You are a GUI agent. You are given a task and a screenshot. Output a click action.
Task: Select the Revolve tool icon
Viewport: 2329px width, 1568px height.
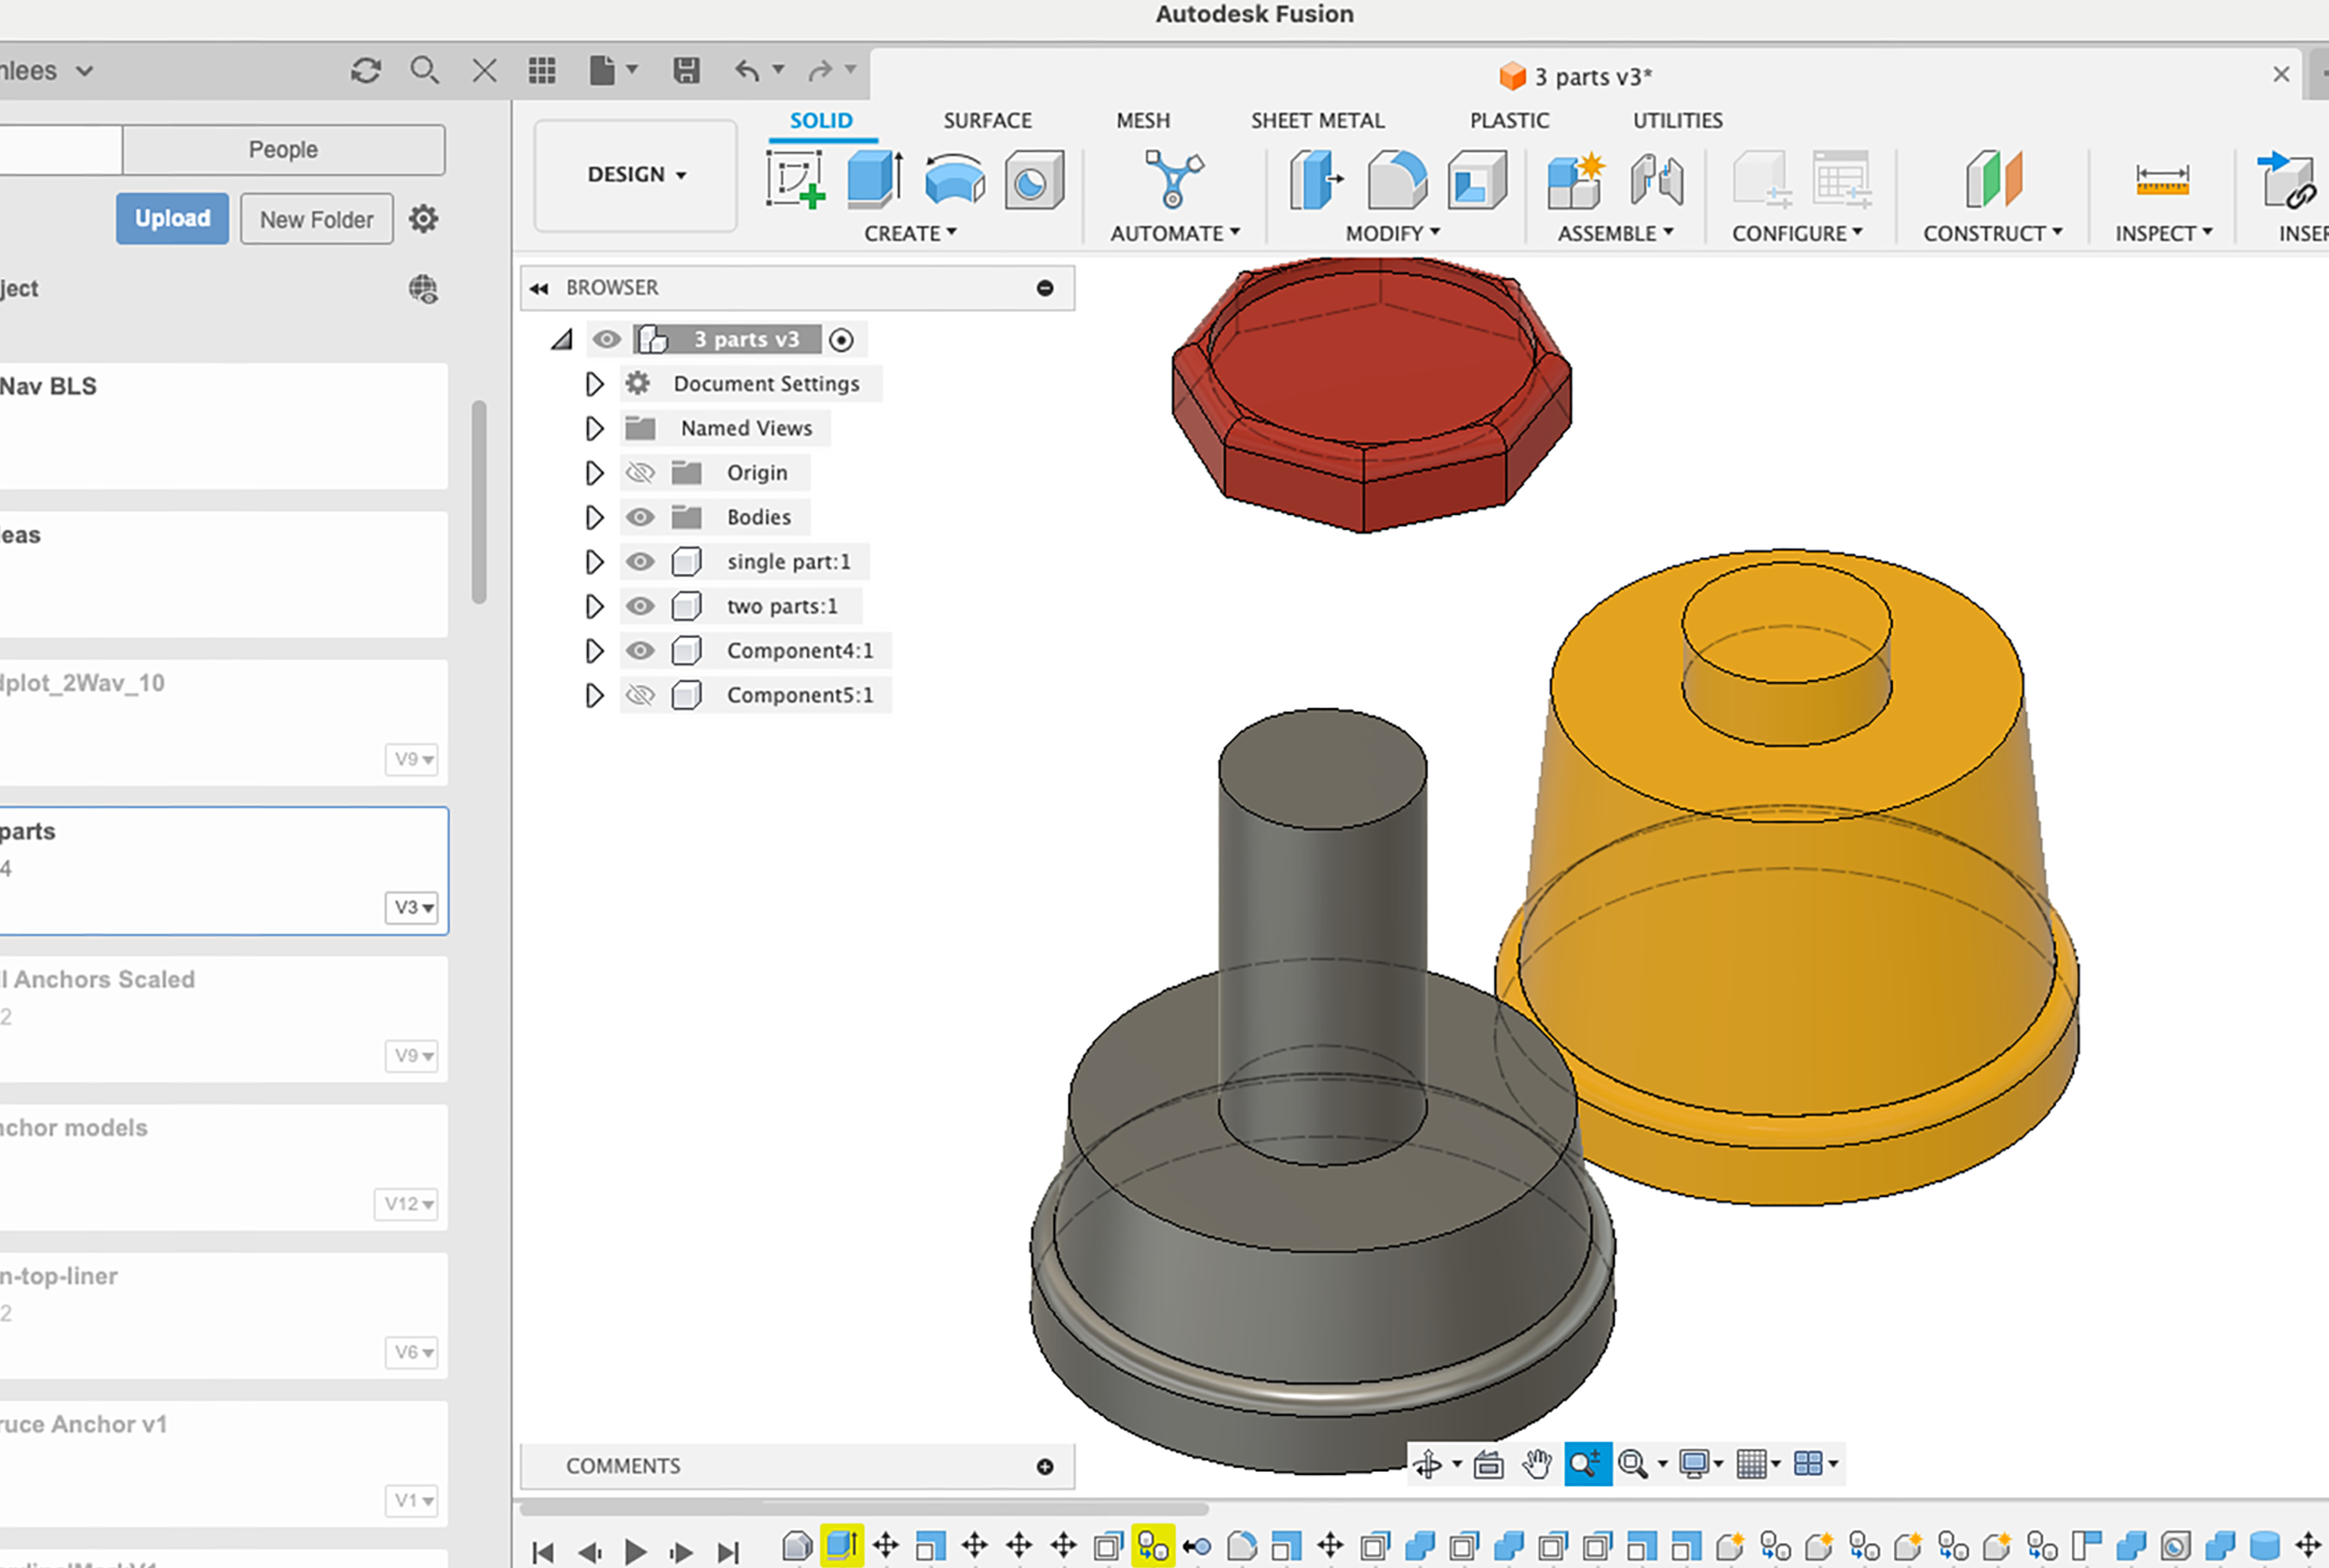(x=954, y=179)
